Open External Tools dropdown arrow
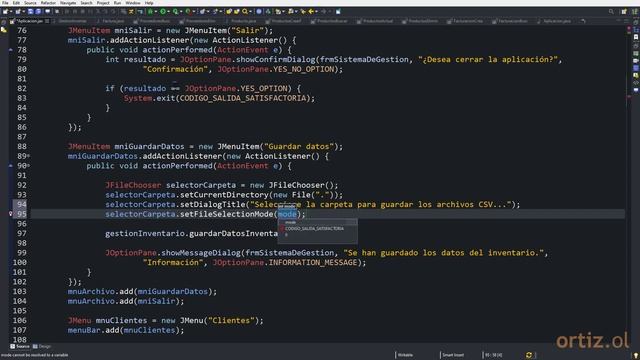This screenshot has width=640, height=360. click(x=193, y=11)
